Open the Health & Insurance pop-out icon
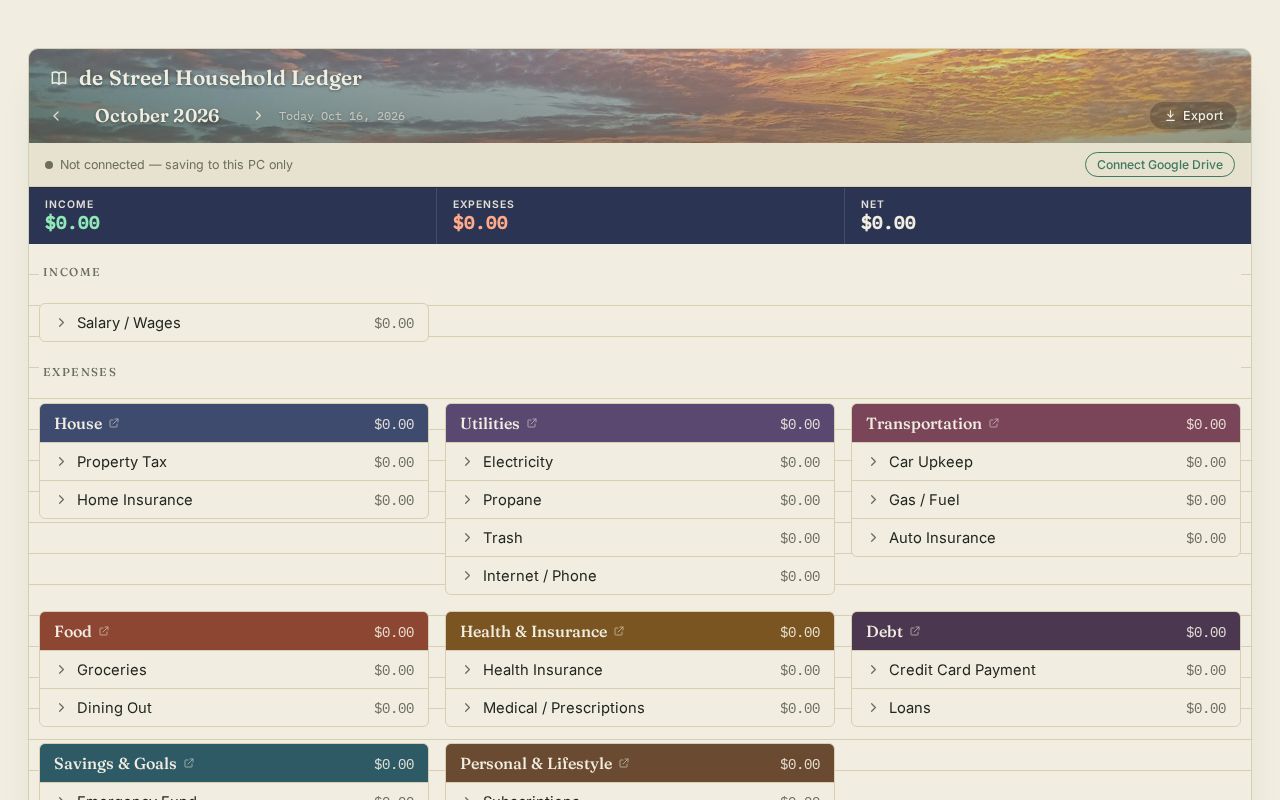Screen dimensions: 1280x800 [619, 631]
